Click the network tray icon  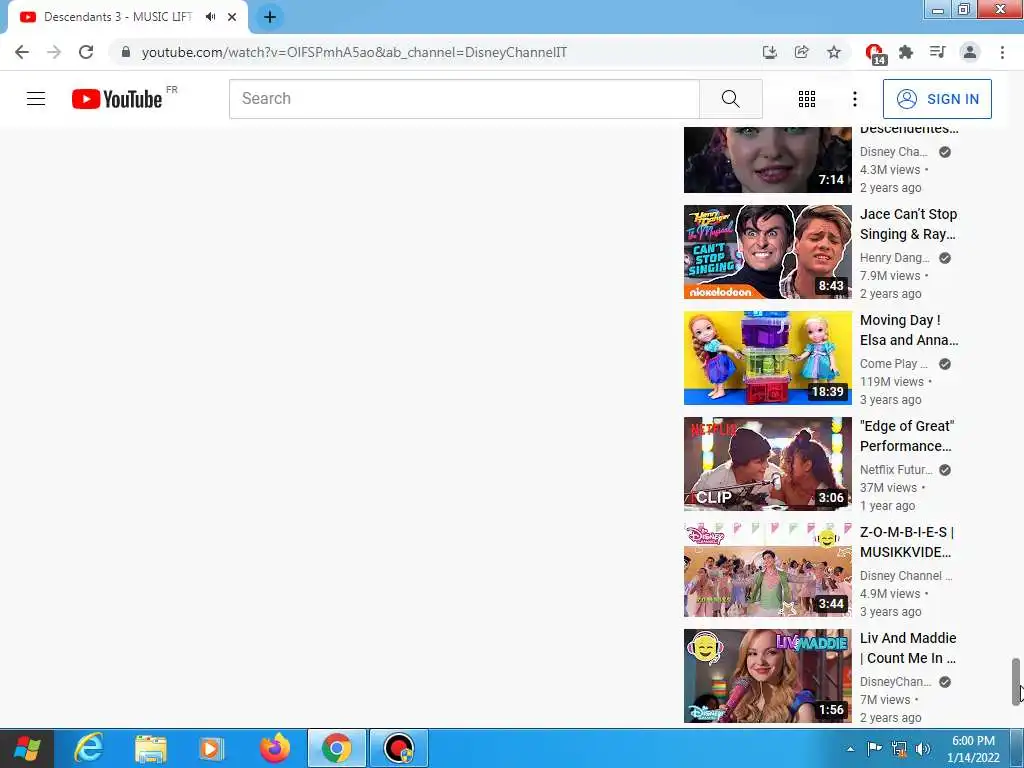click(899, 749)
